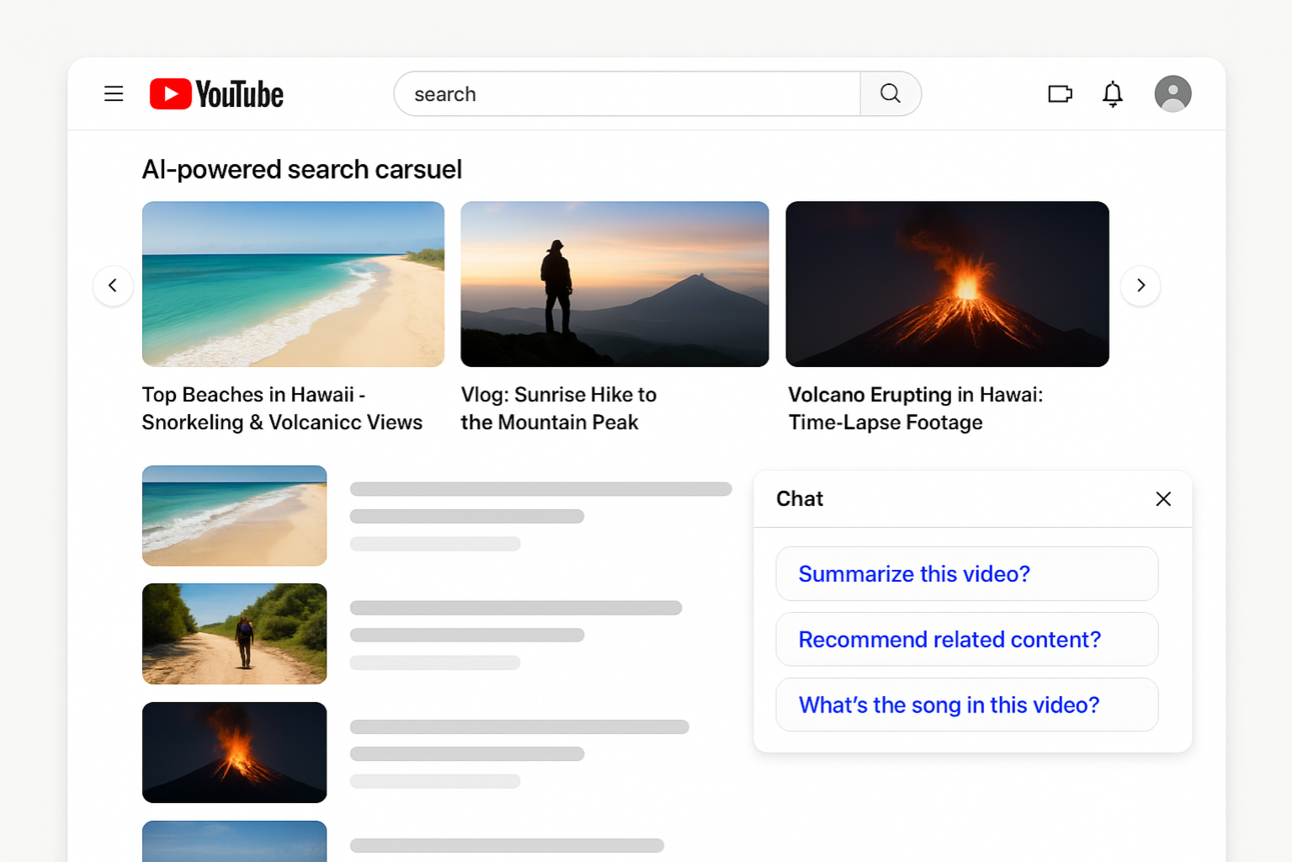Image resolution: width=1292 pixels, height=862 pixels.
Task: Open the profile avatar menu
Action: [x=1172, y=93]
